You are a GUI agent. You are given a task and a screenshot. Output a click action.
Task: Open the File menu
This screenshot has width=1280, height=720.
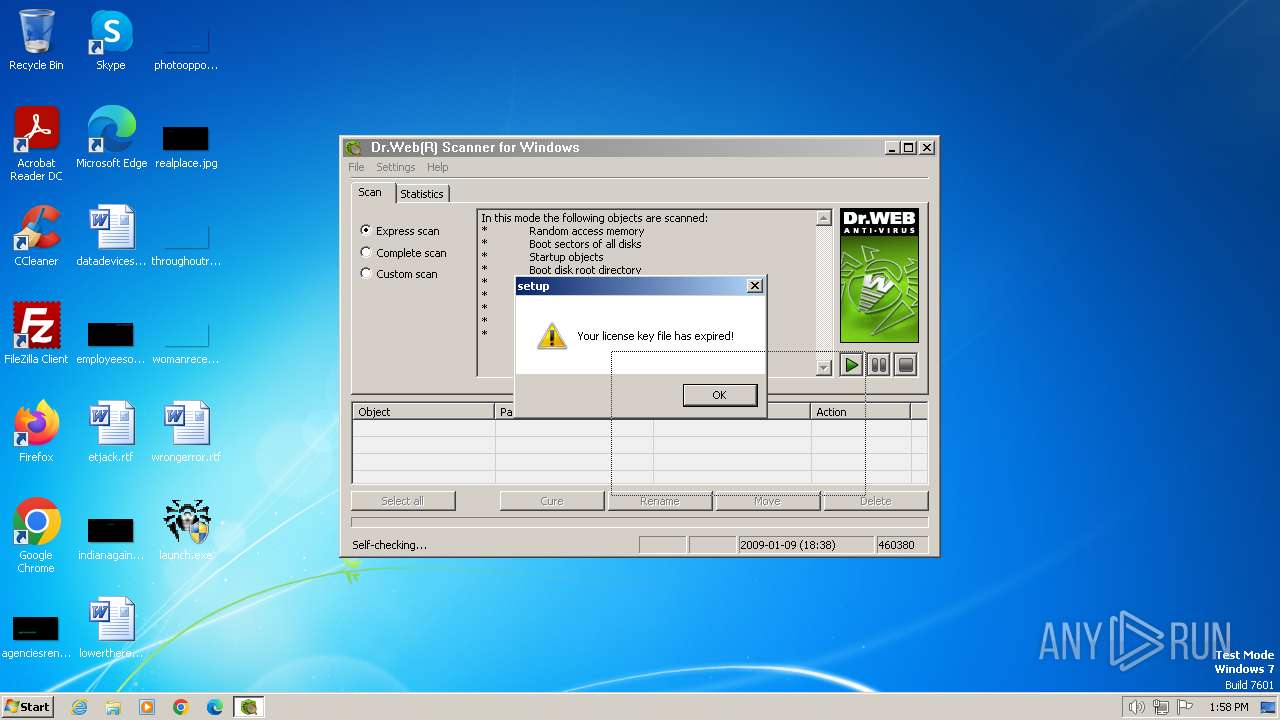(356, 167)
